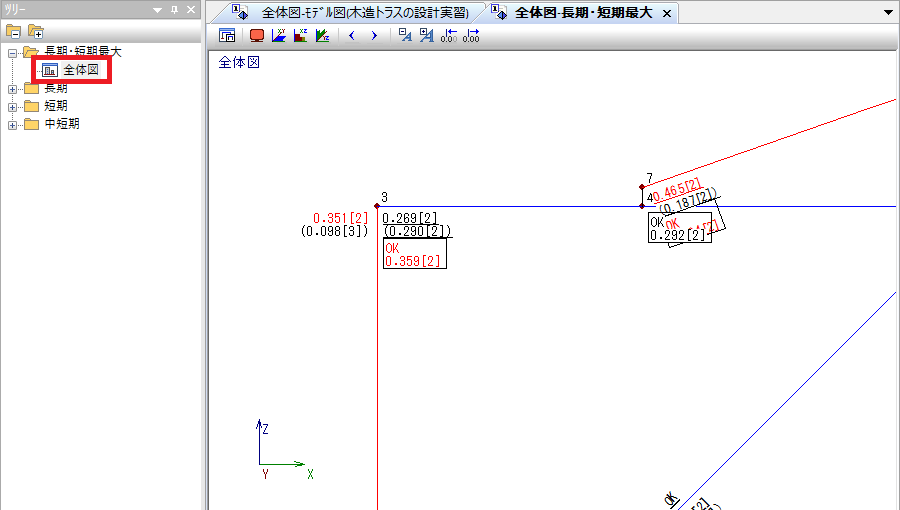Screen dimensions: 900x510
Task: Collapse all folders icon in tree panel
Action: coord(13,31)
